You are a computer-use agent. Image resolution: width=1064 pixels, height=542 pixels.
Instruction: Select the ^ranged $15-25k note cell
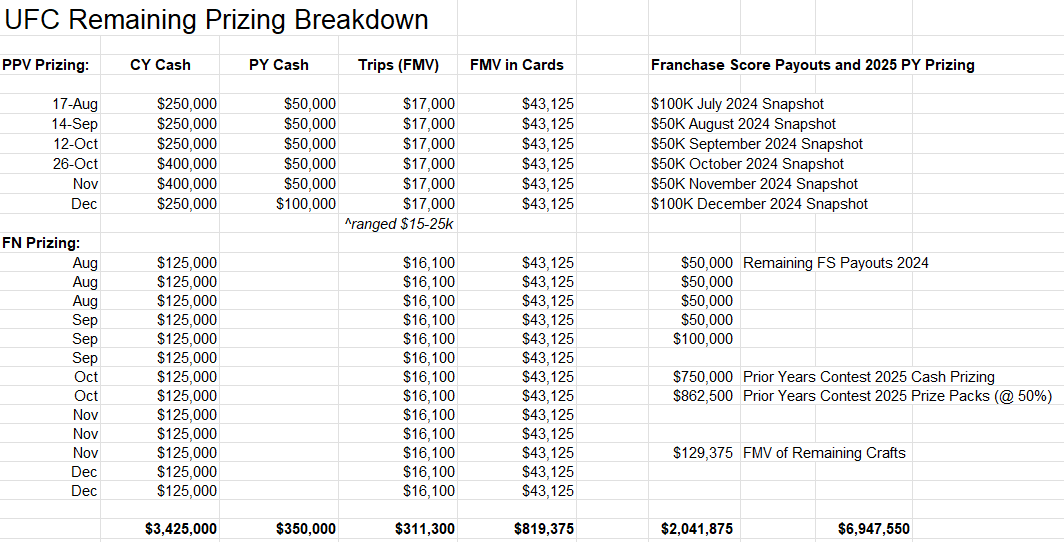tap(399, 224)
